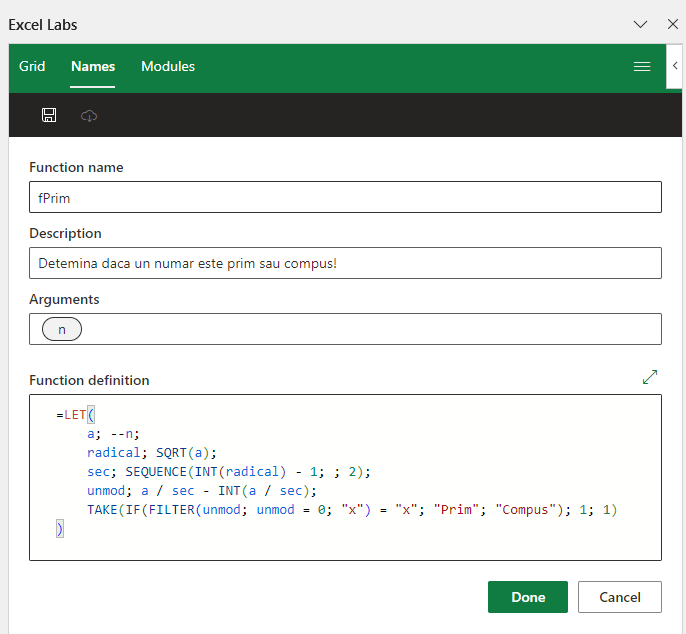Expand the function definition editor to full size

click(650, 377)
